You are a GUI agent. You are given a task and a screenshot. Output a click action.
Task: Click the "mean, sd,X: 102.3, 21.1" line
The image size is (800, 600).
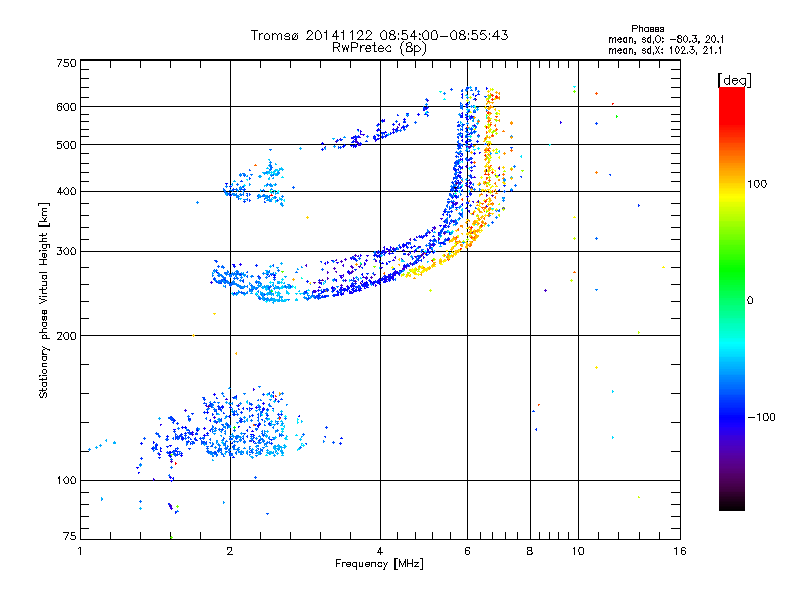click(x=665, y=51)
